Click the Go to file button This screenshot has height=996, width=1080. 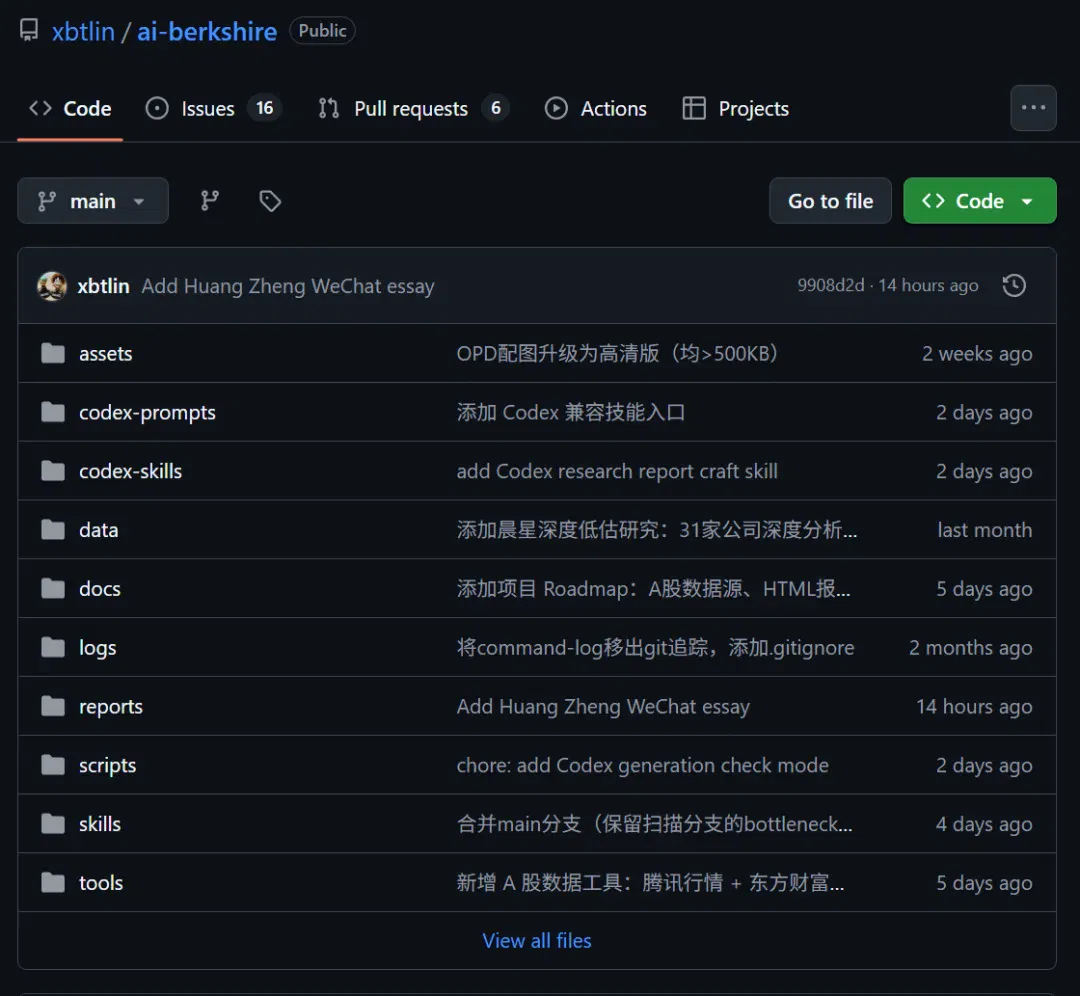pos(830,200)
